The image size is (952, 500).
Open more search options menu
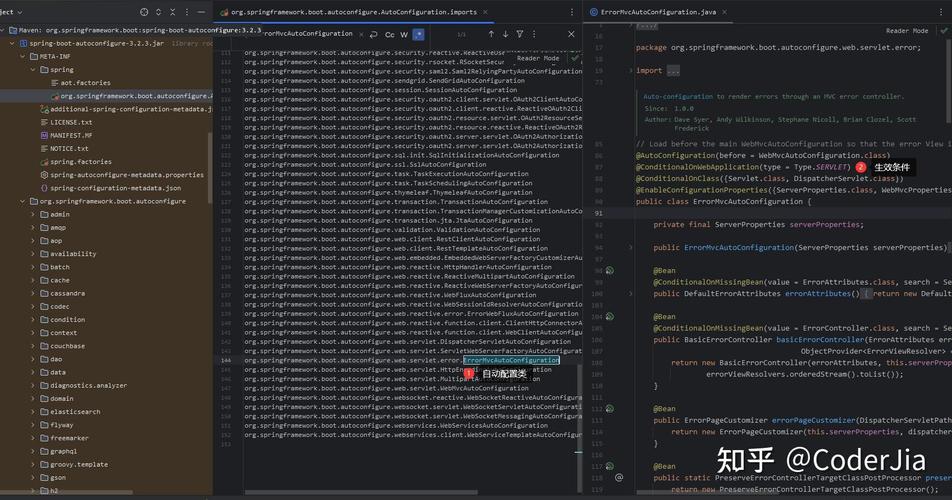[534, 35]
